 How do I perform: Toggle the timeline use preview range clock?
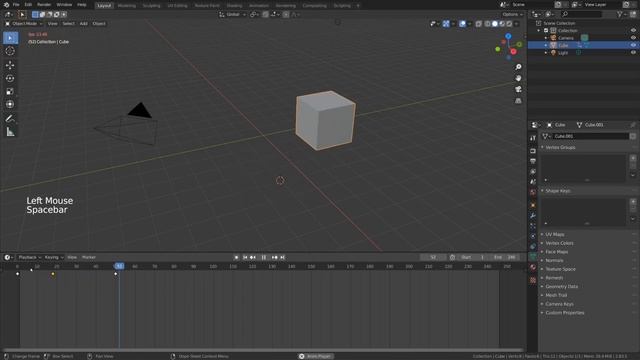click(452, 258)
